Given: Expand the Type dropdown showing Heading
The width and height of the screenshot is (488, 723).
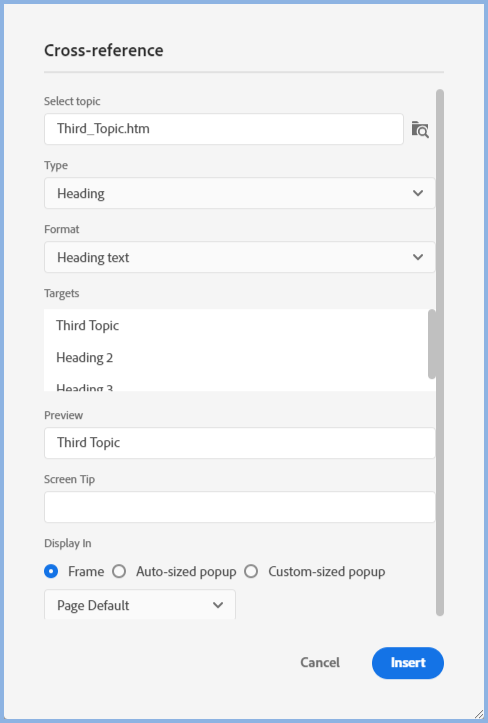Looking at the screenshot, I should tap(239, 193).
